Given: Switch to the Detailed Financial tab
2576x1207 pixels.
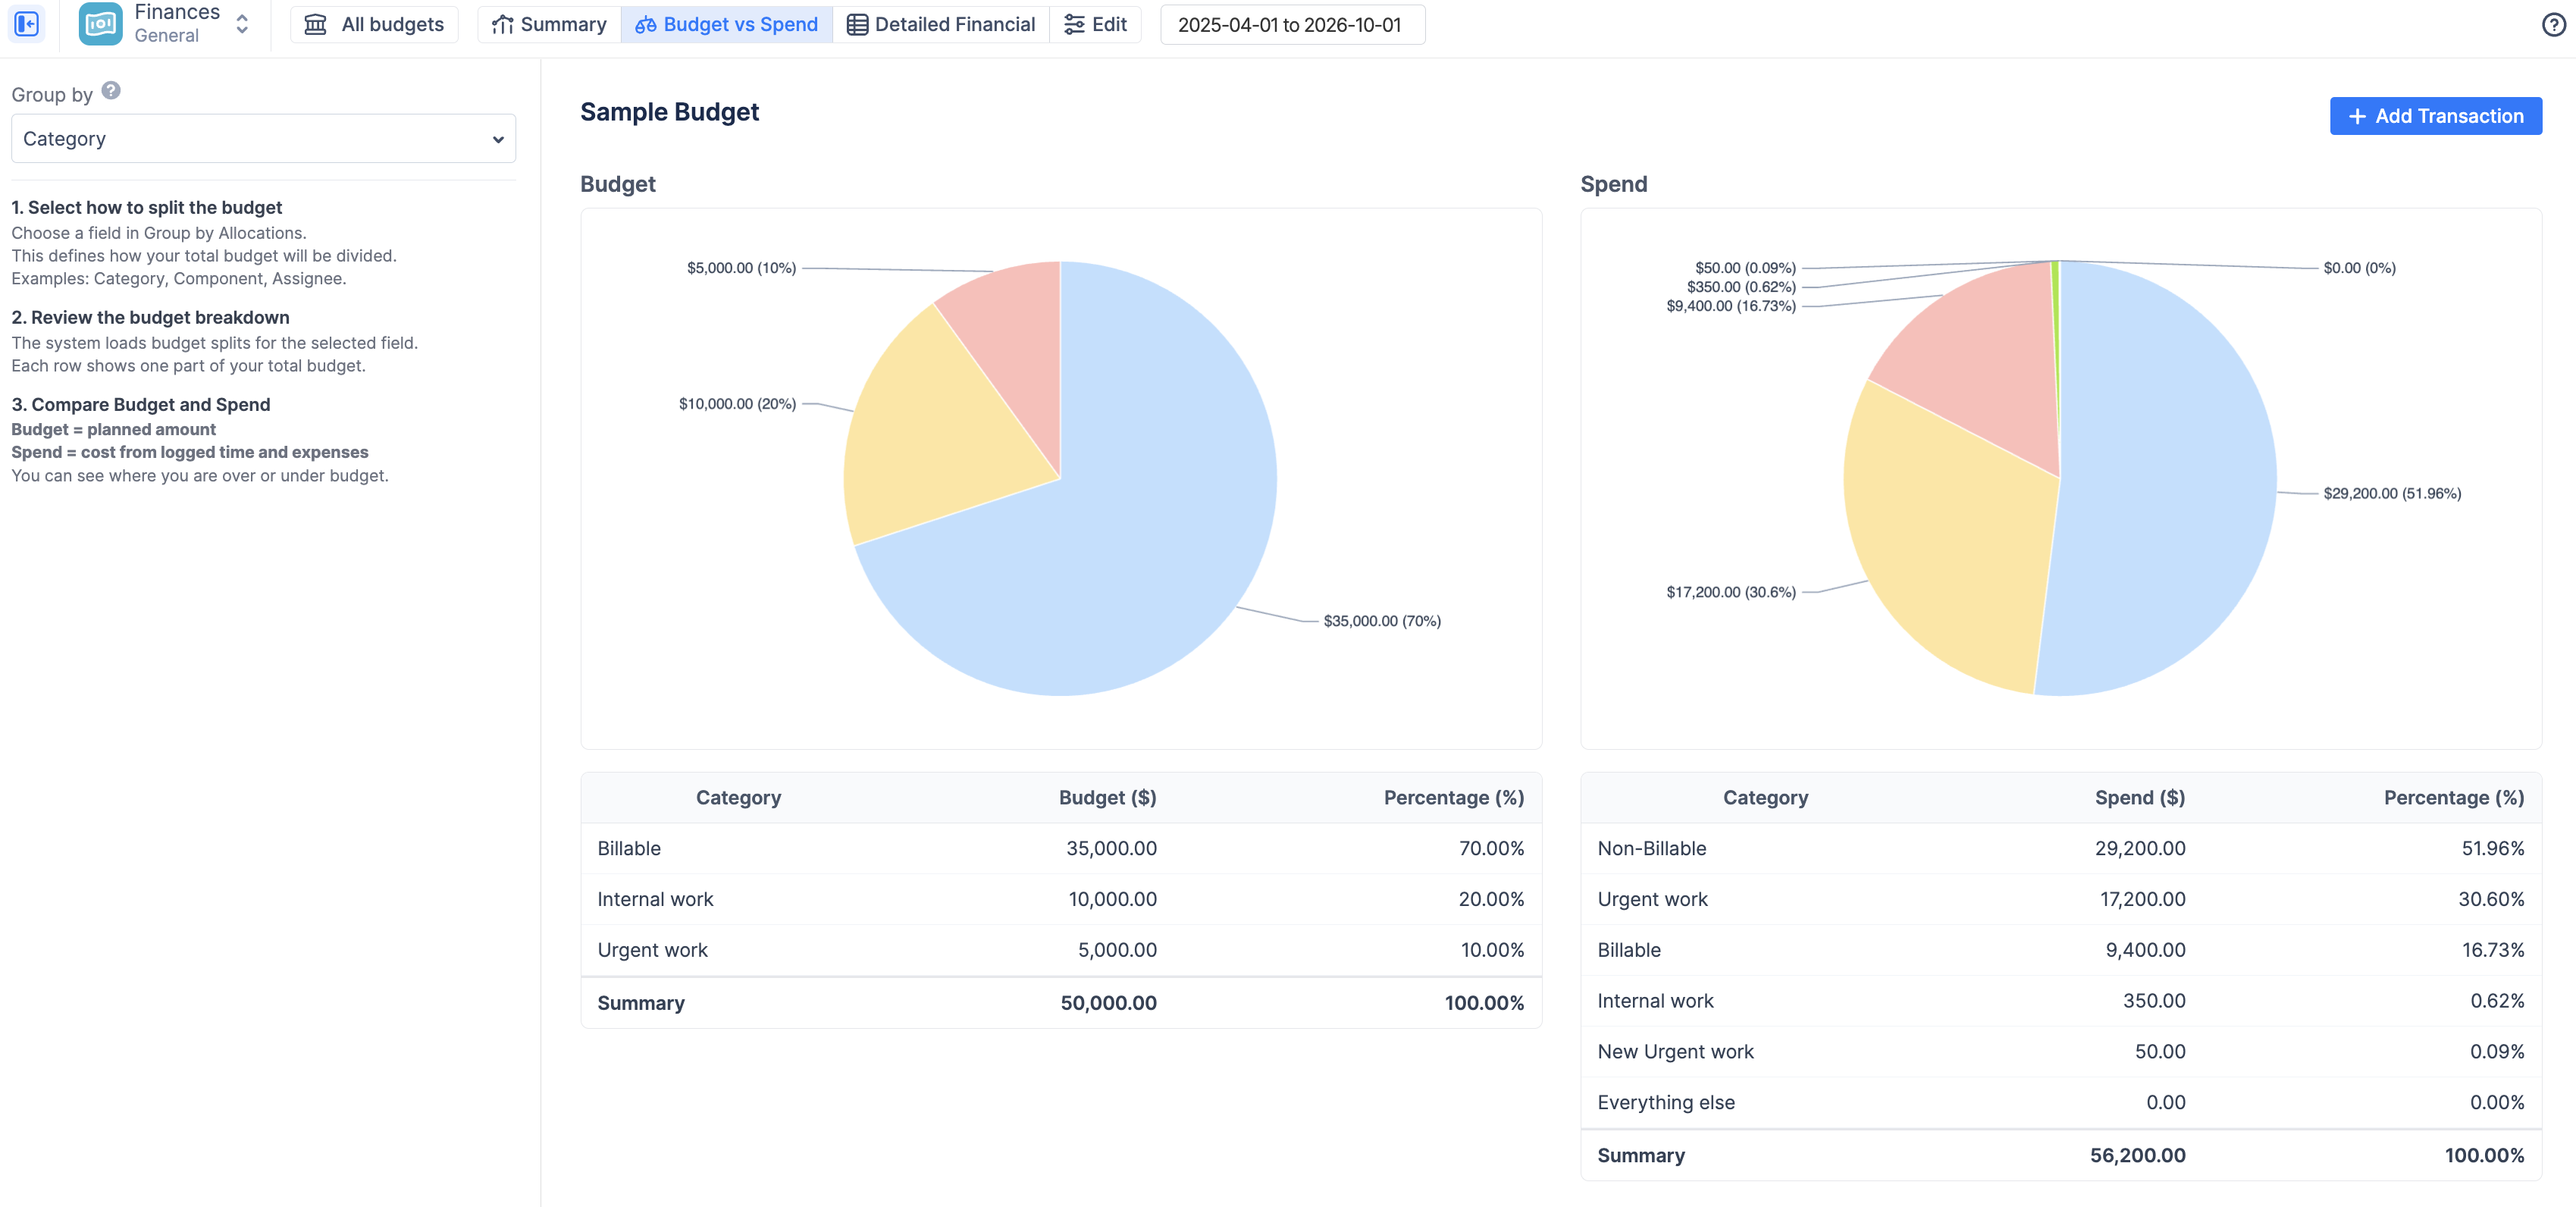Looking at the screenshot, I should click(940, 24).
